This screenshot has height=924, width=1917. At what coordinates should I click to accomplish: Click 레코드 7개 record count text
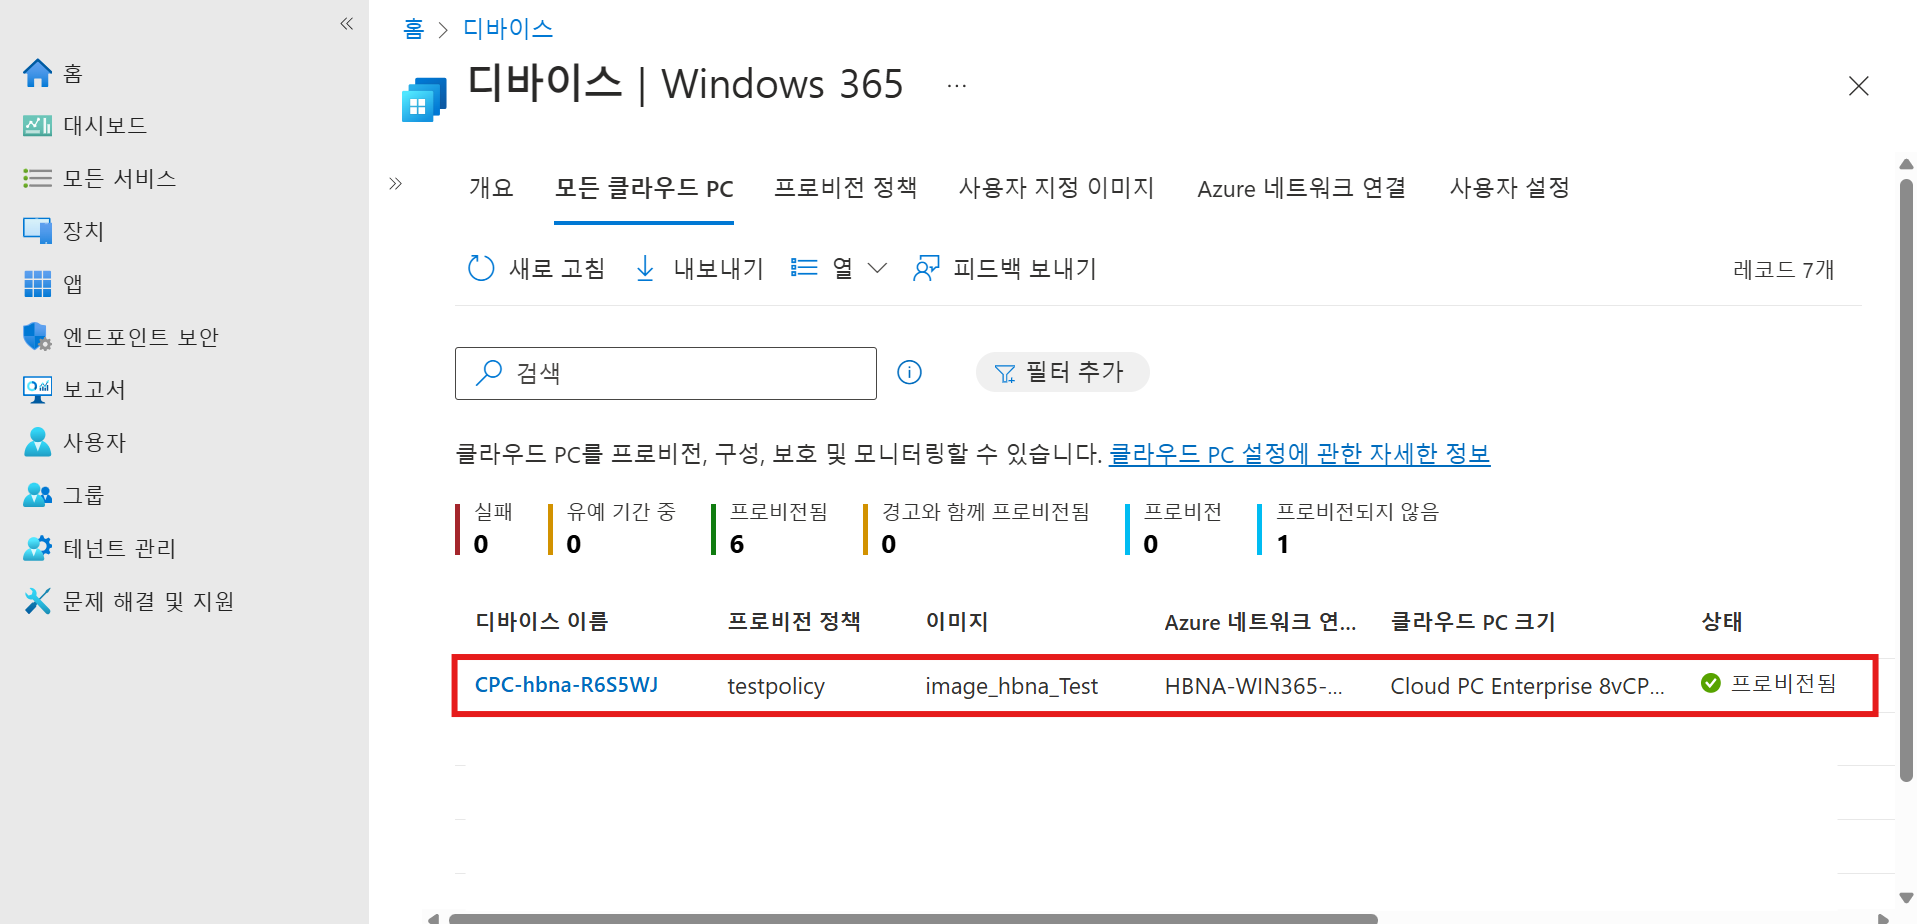pos(1783,269)
